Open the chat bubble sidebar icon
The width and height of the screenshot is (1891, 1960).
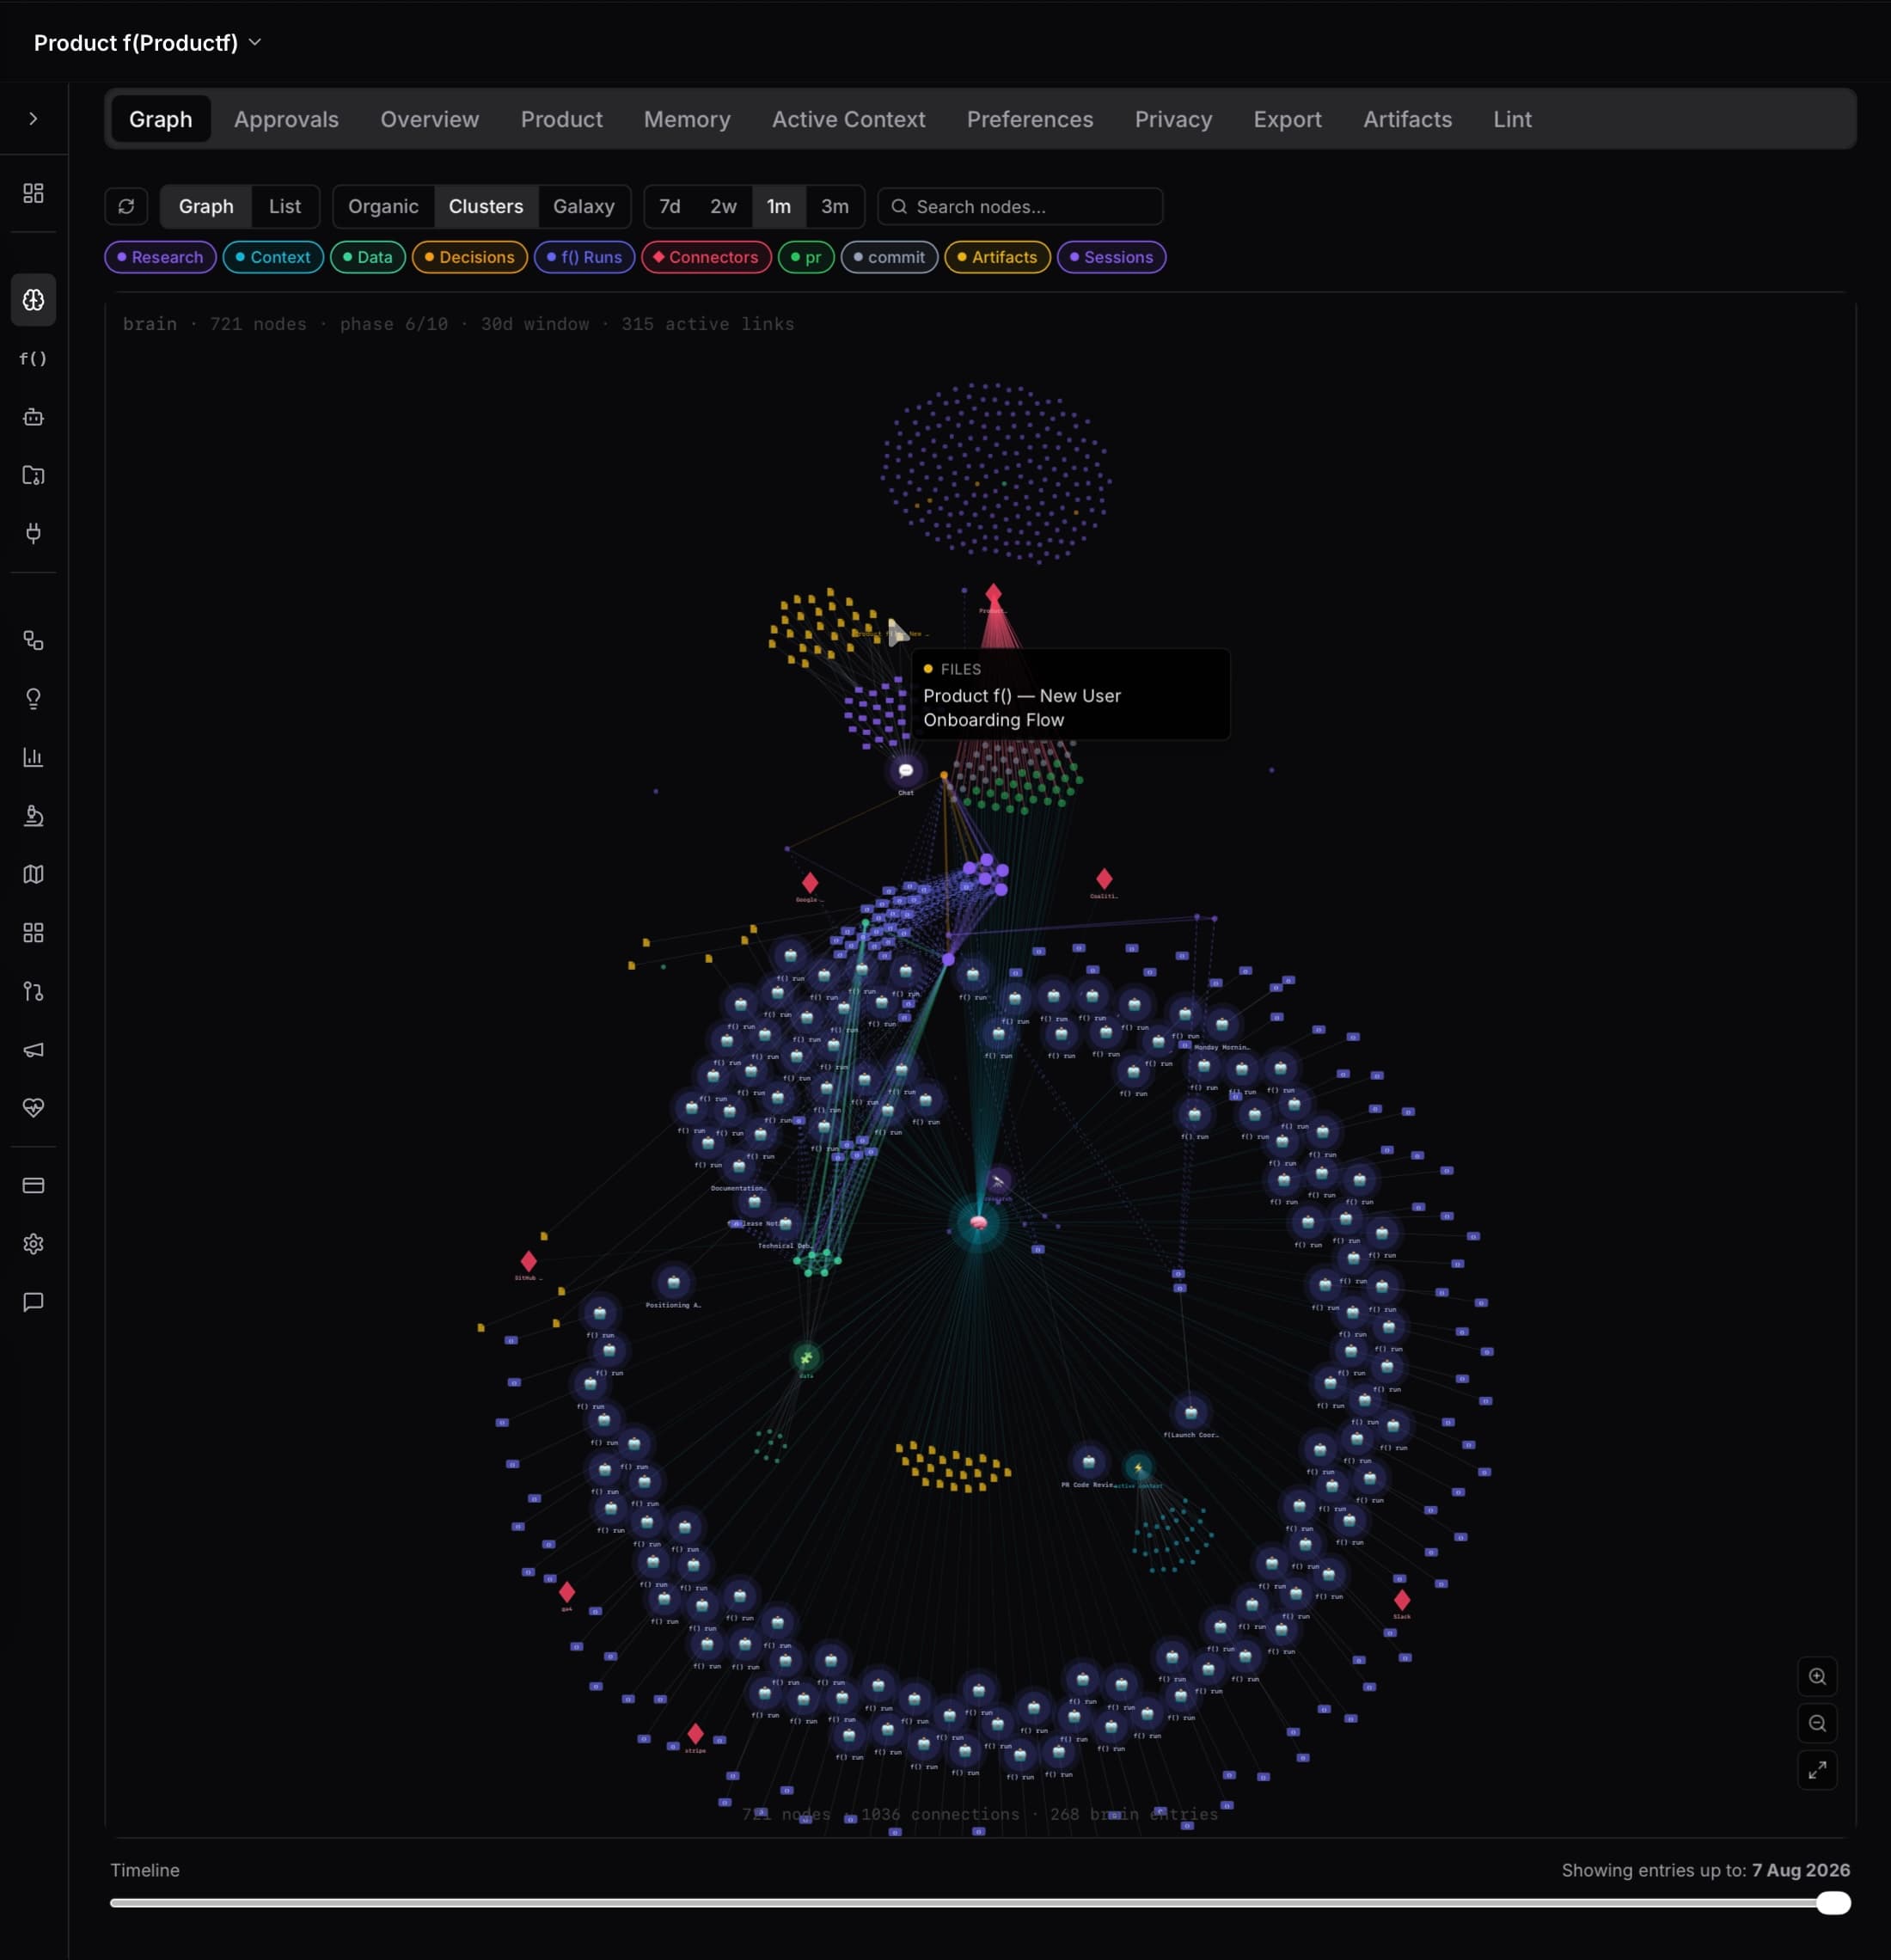coord(33,1302)
